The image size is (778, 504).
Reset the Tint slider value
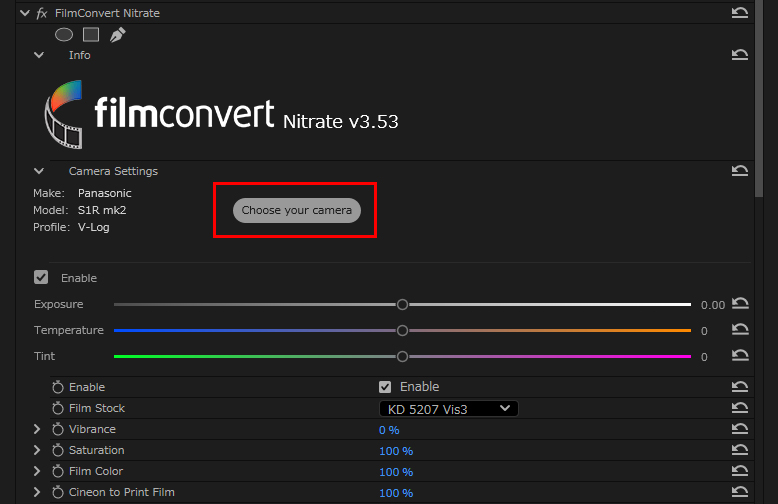(740, 355)
